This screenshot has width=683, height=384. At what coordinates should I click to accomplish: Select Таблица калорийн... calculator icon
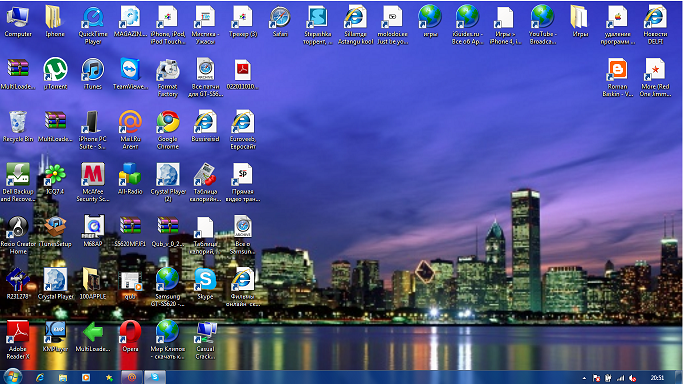pyautogui.click(x=205, y=183)
